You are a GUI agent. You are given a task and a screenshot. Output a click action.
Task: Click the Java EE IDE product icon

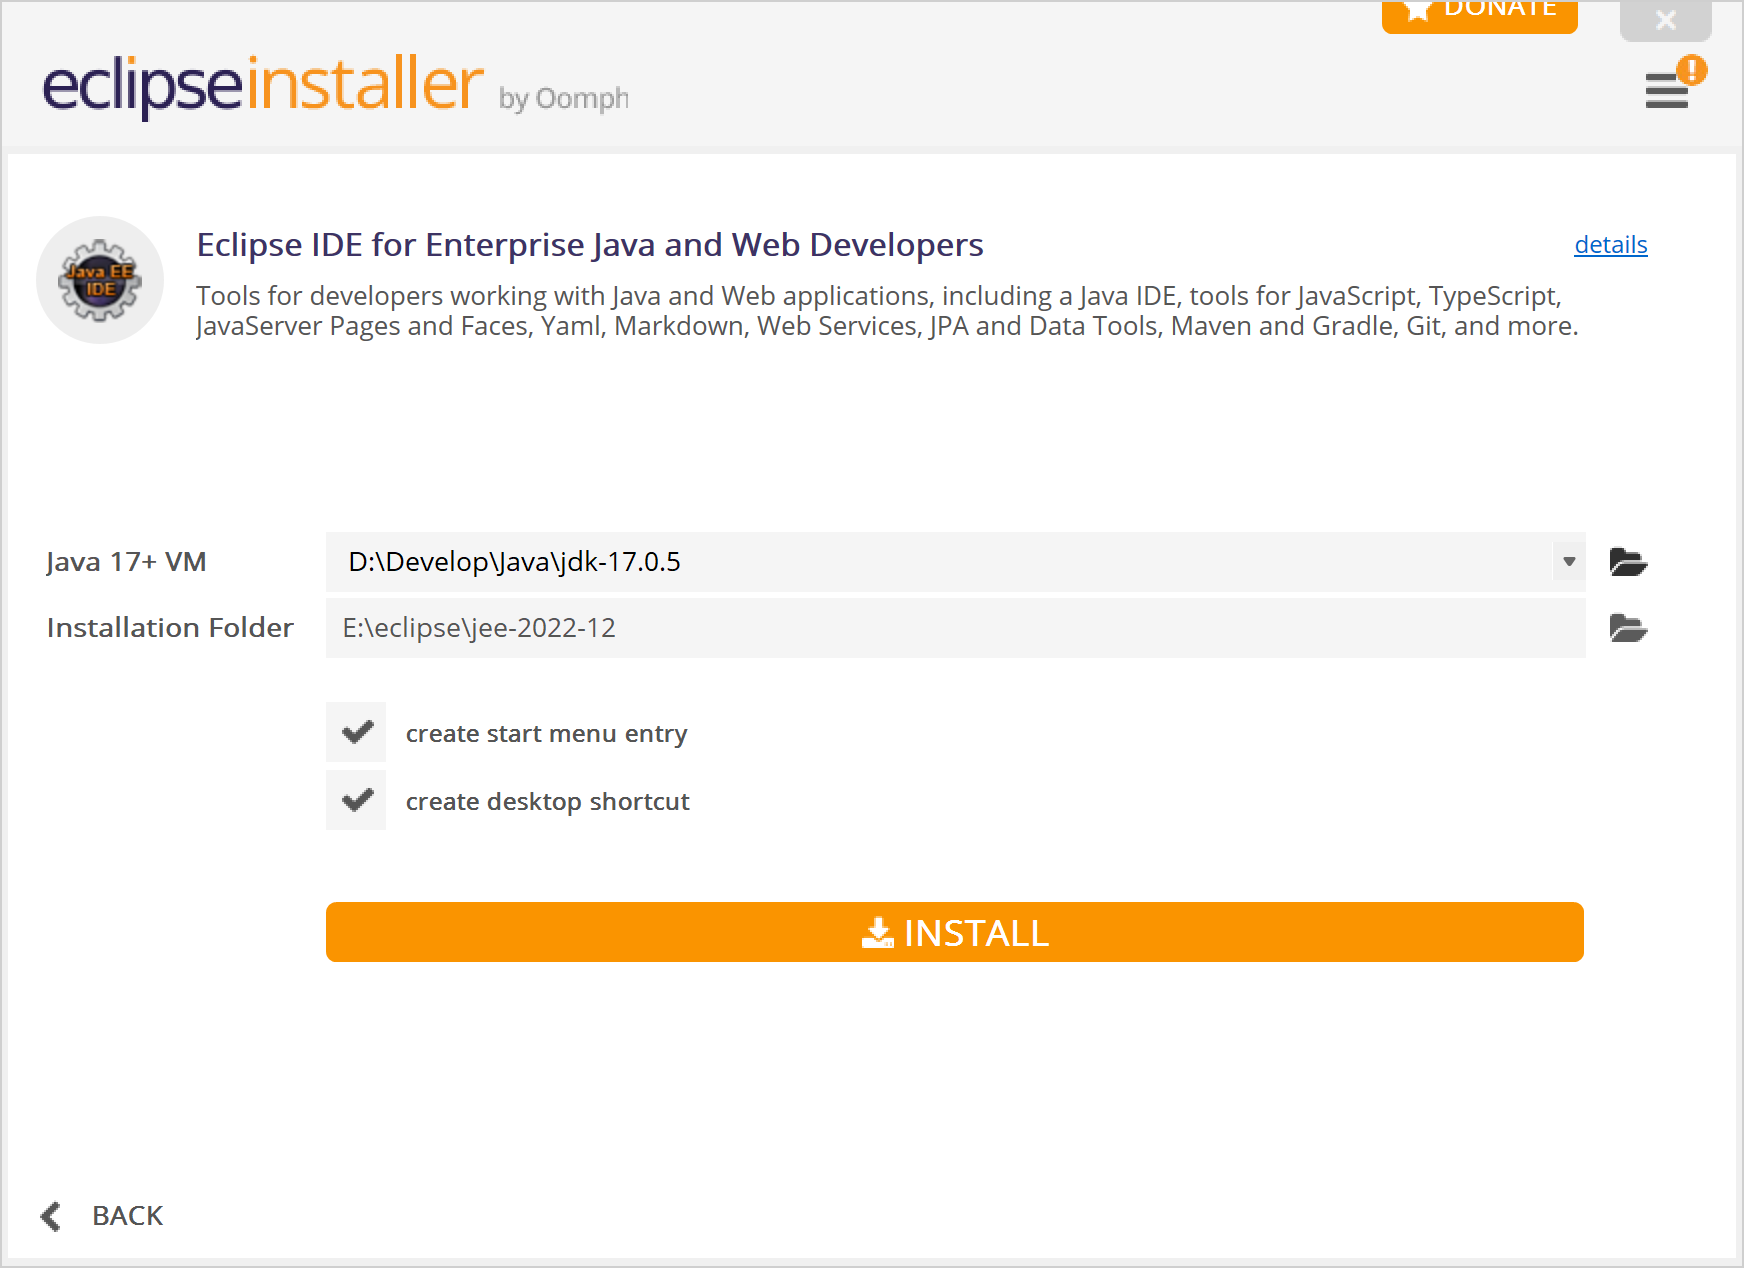pyautogui.click(x=100, y=280)
